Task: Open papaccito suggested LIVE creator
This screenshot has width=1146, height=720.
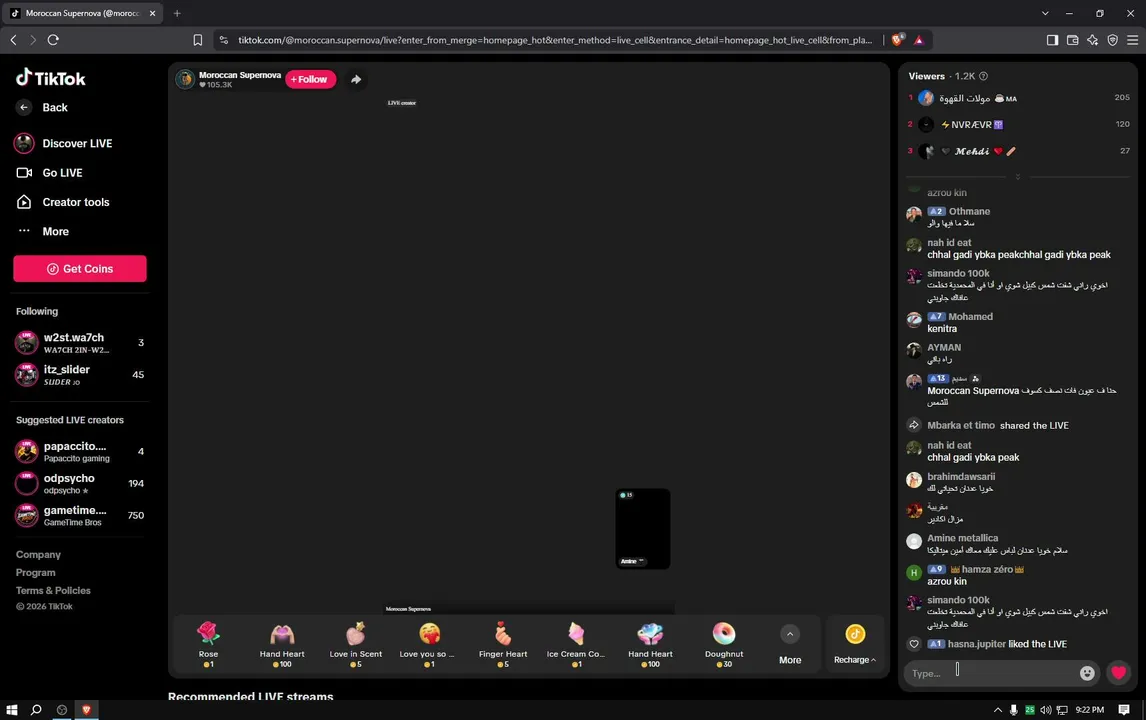Action: click(80, 451)
